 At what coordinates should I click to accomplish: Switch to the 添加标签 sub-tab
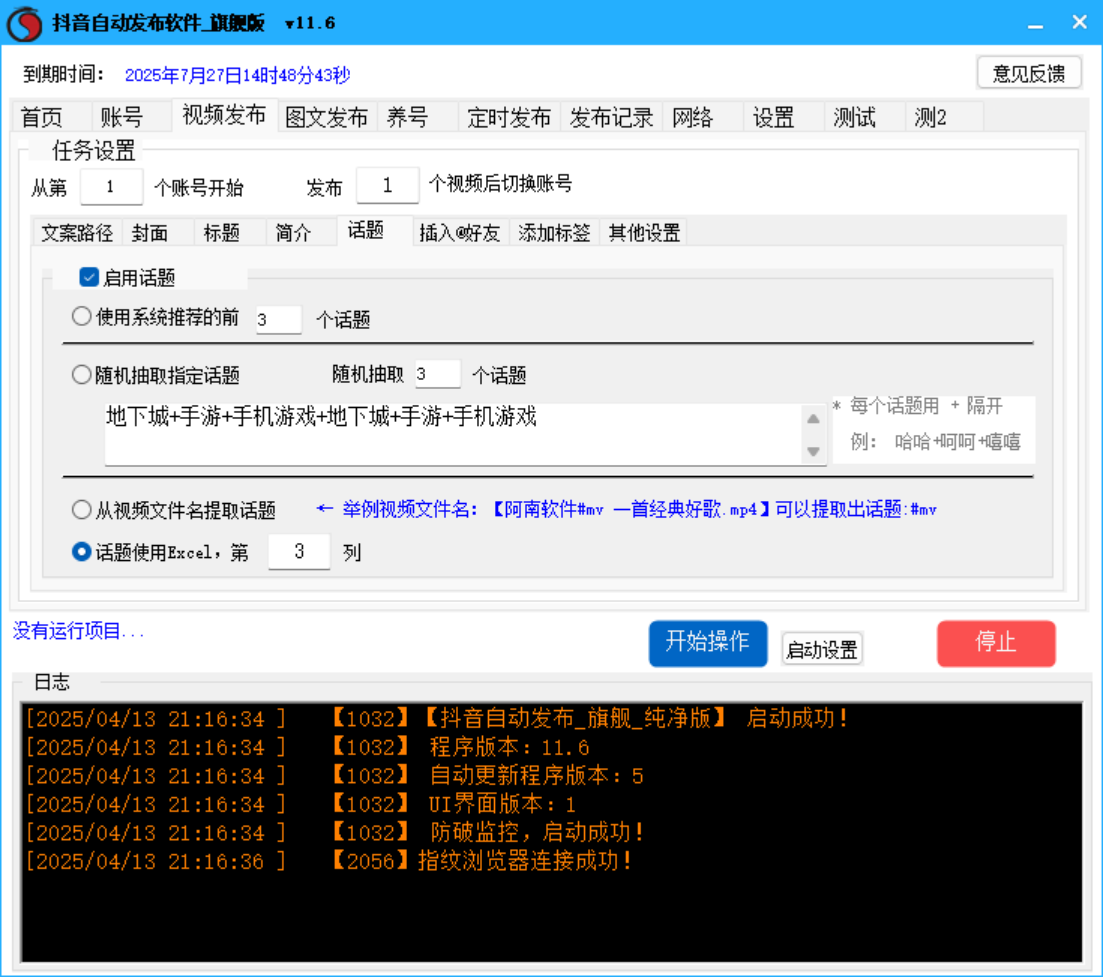coord(554,232)
